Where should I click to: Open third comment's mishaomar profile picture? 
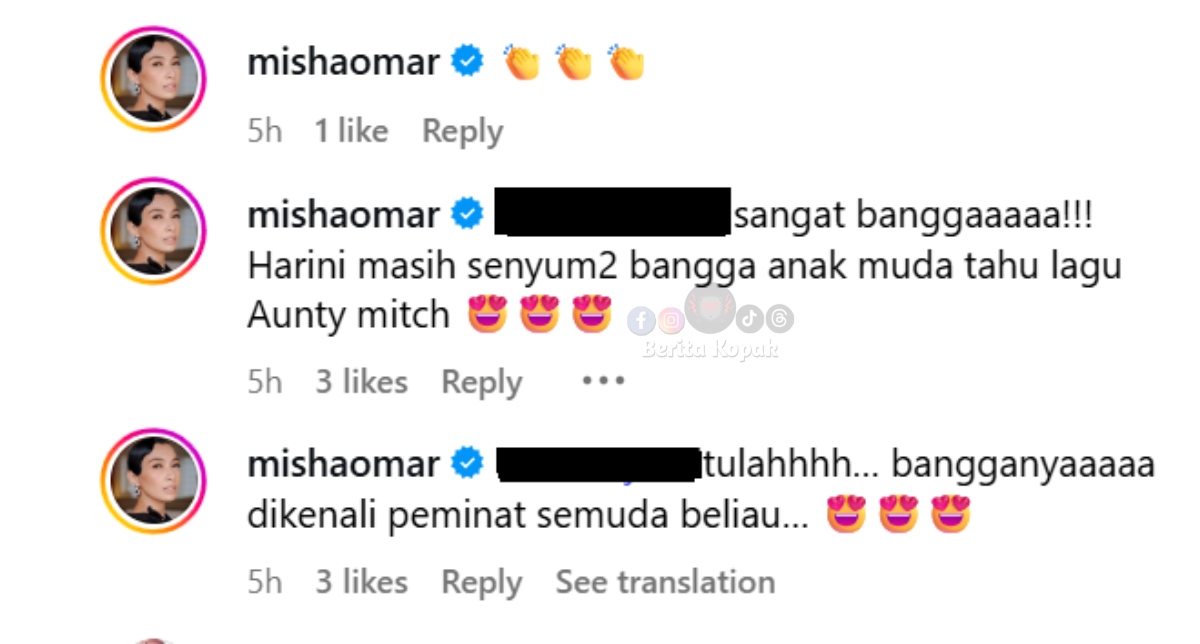[153, 481]
